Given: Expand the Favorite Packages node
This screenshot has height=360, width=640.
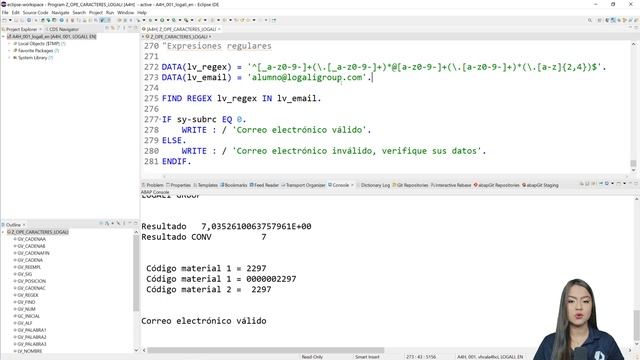Looking at the screenshot, I should [x=9, y=51].
